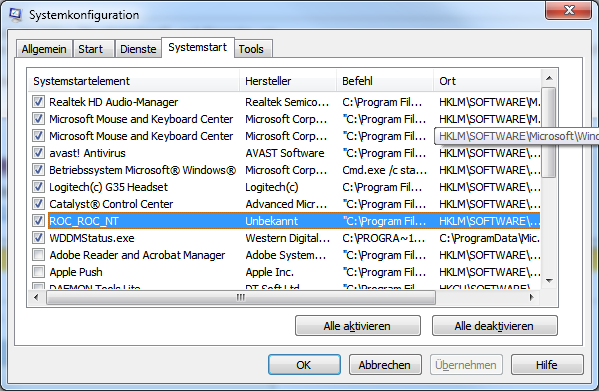Select the Logitech(c) G35 Headset entry
This screenshot has width=599, height=391.
(x=108, y=187)
